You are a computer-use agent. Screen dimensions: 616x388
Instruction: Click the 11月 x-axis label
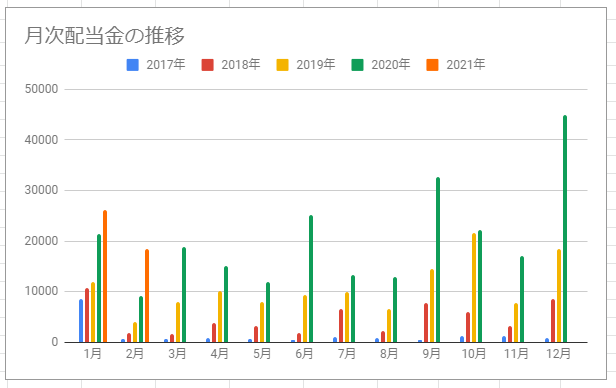tap(516, 354)
